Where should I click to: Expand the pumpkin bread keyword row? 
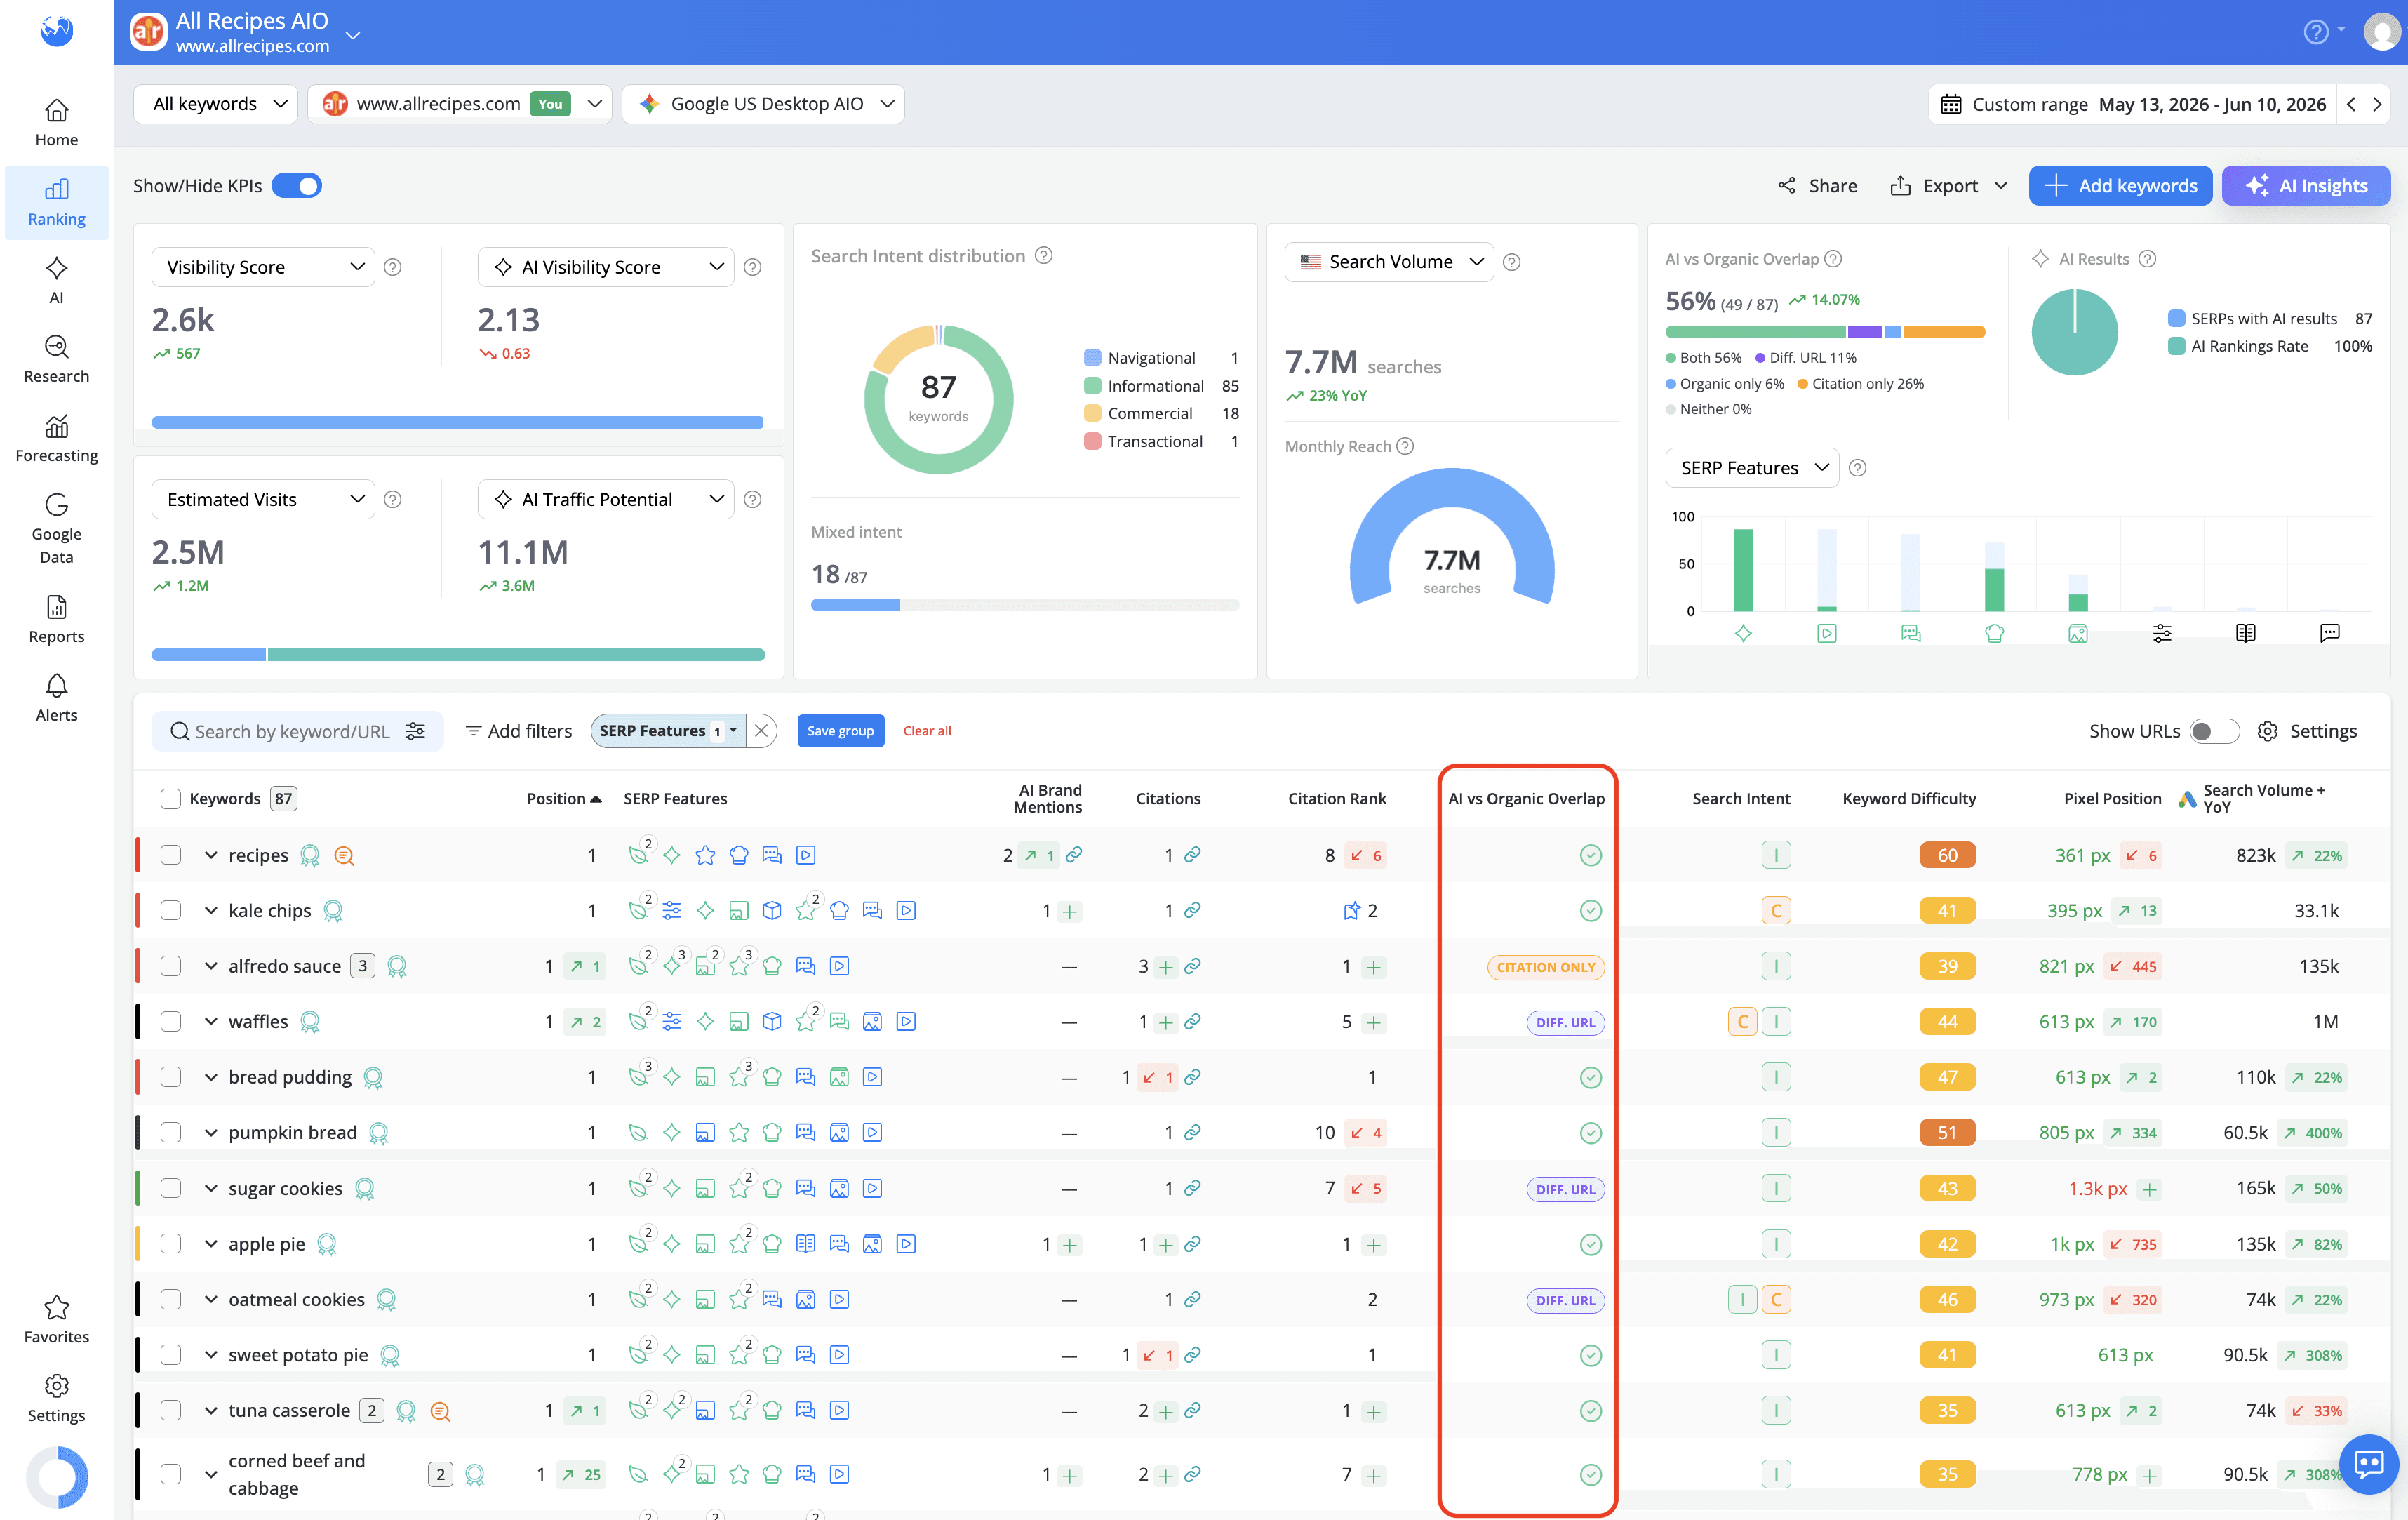pos(211,1133)
